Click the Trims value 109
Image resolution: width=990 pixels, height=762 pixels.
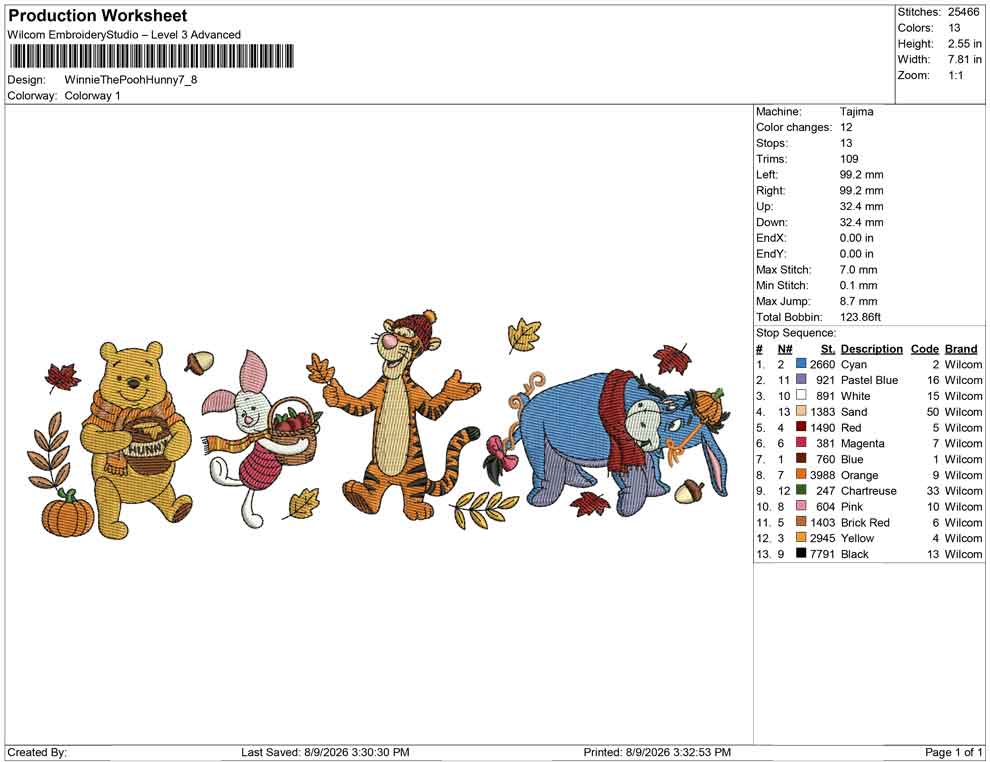coord(849,158)
